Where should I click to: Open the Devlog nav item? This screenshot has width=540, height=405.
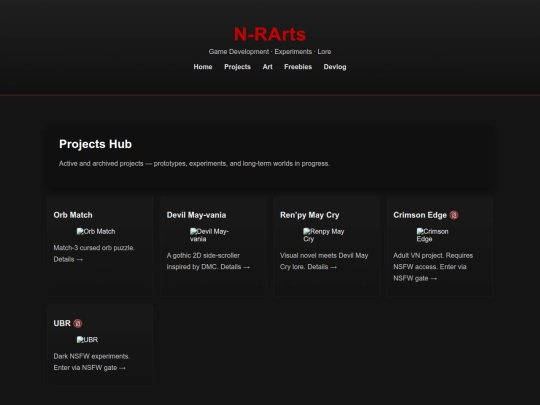[335, 67]
